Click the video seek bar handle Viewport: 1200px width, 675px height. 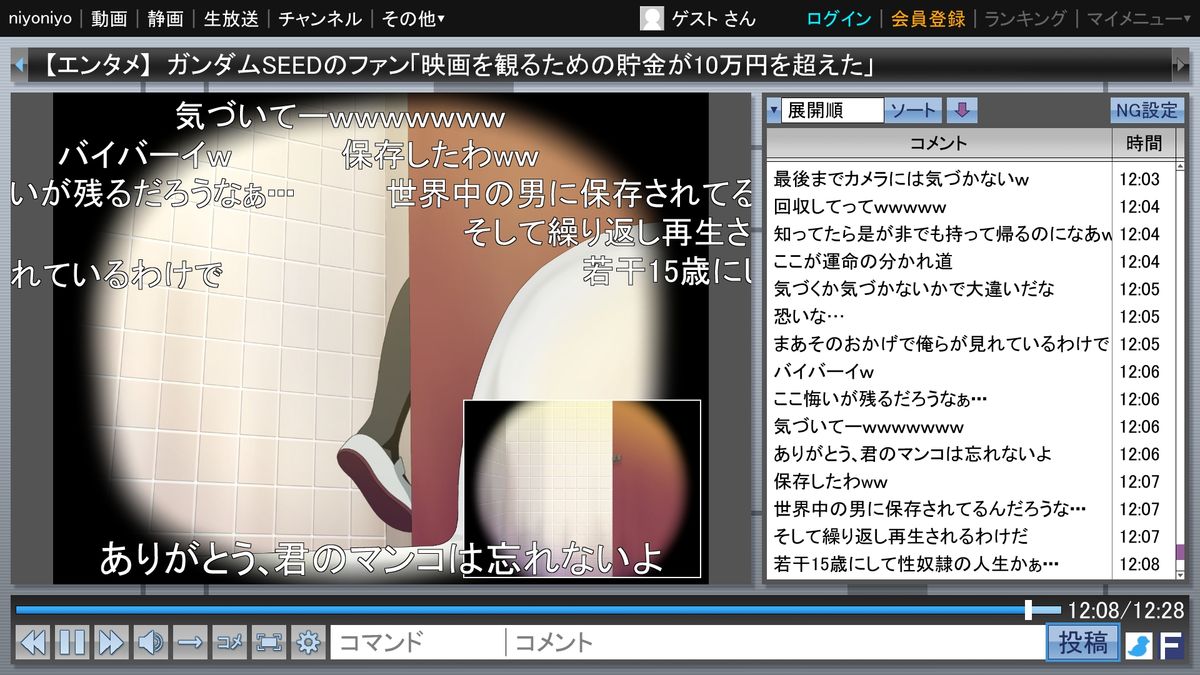[x=1028, y=609]
